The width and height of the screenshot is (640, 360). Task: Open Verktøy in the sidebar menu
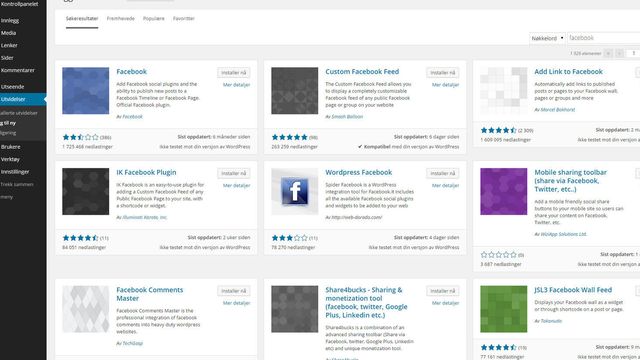(10, 160)
